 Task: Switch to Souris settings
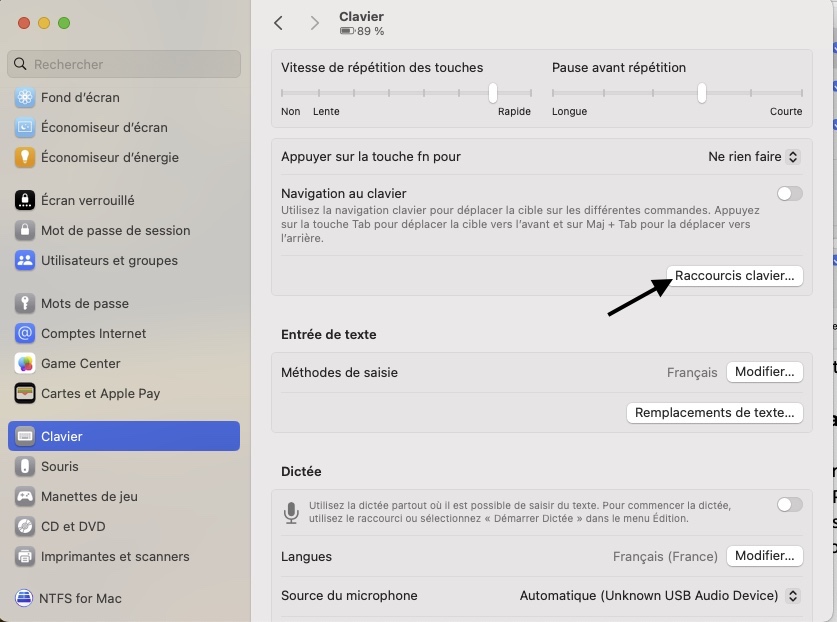click(124, 466)
